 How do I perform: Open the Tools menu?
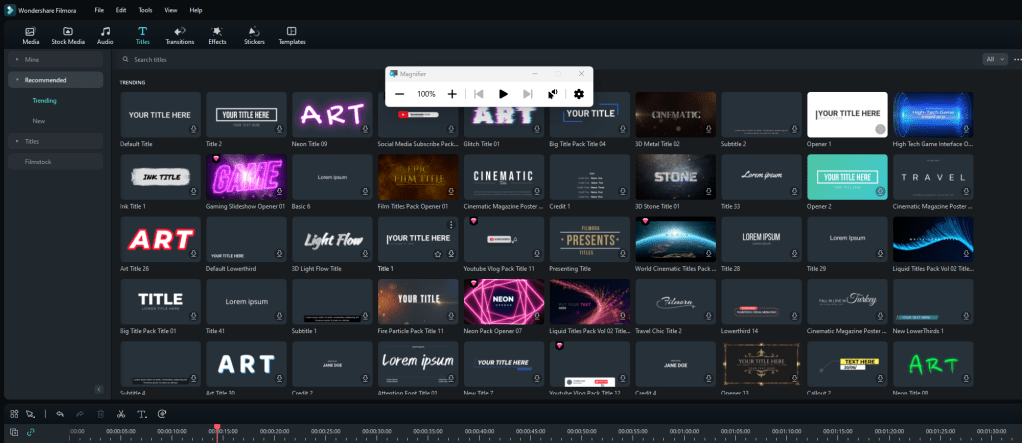coord(145,10)
